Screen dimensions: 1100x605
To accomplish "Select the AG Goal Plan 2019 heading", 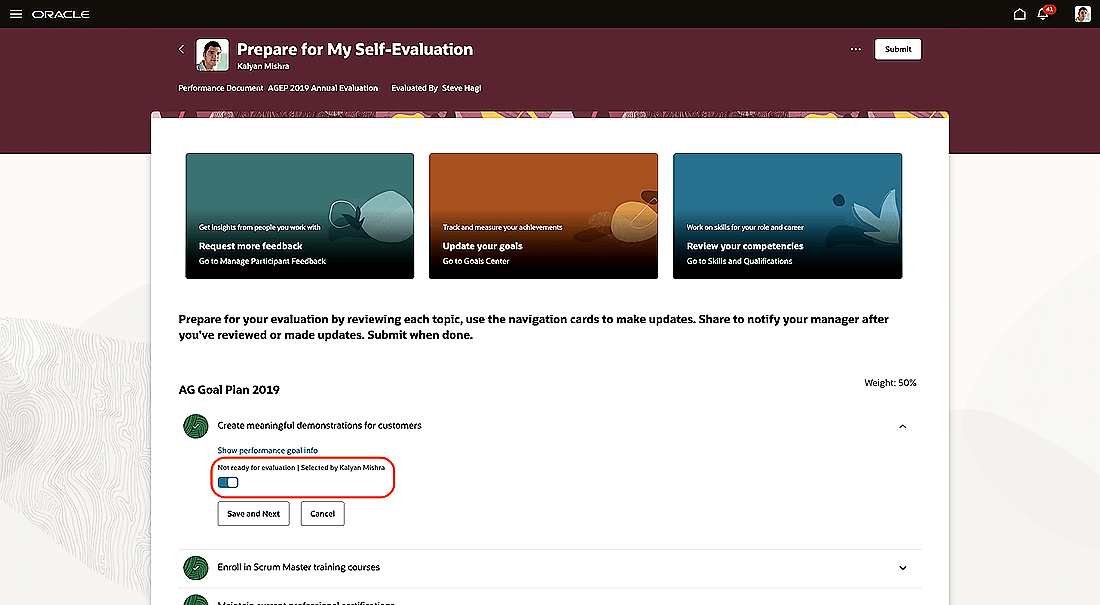I will [x=229, y=390].
